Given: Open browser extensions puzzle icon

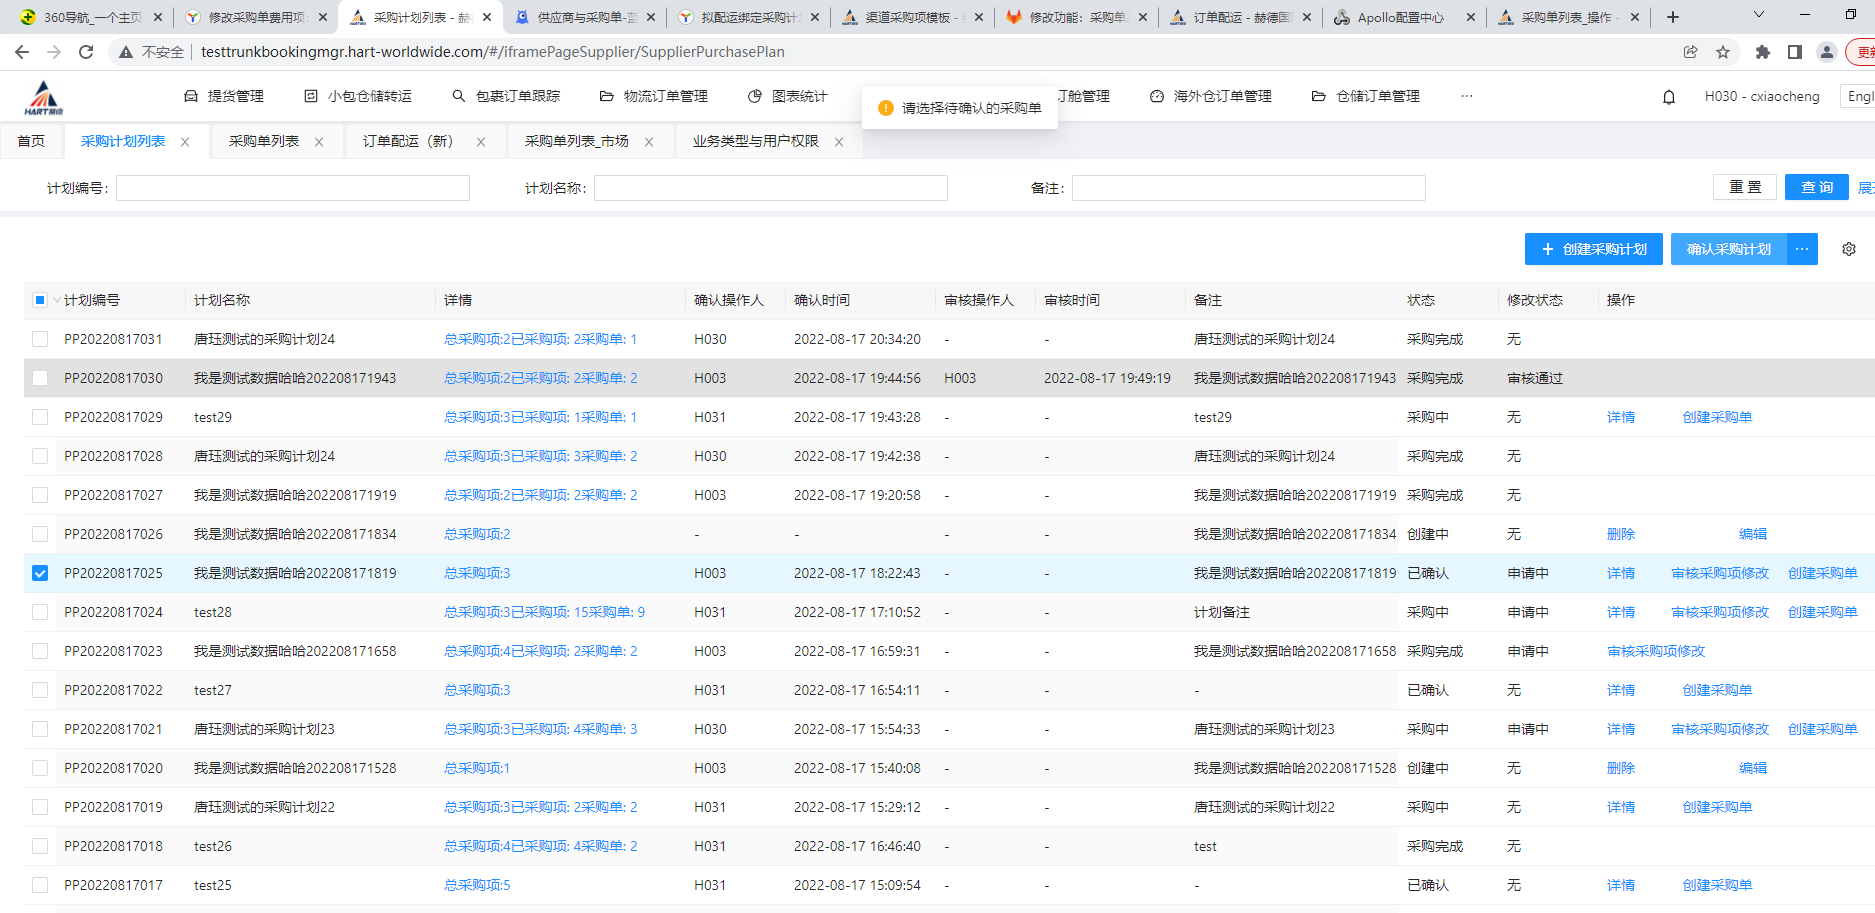Looking at the screenshot, I should click(1762, 52).
